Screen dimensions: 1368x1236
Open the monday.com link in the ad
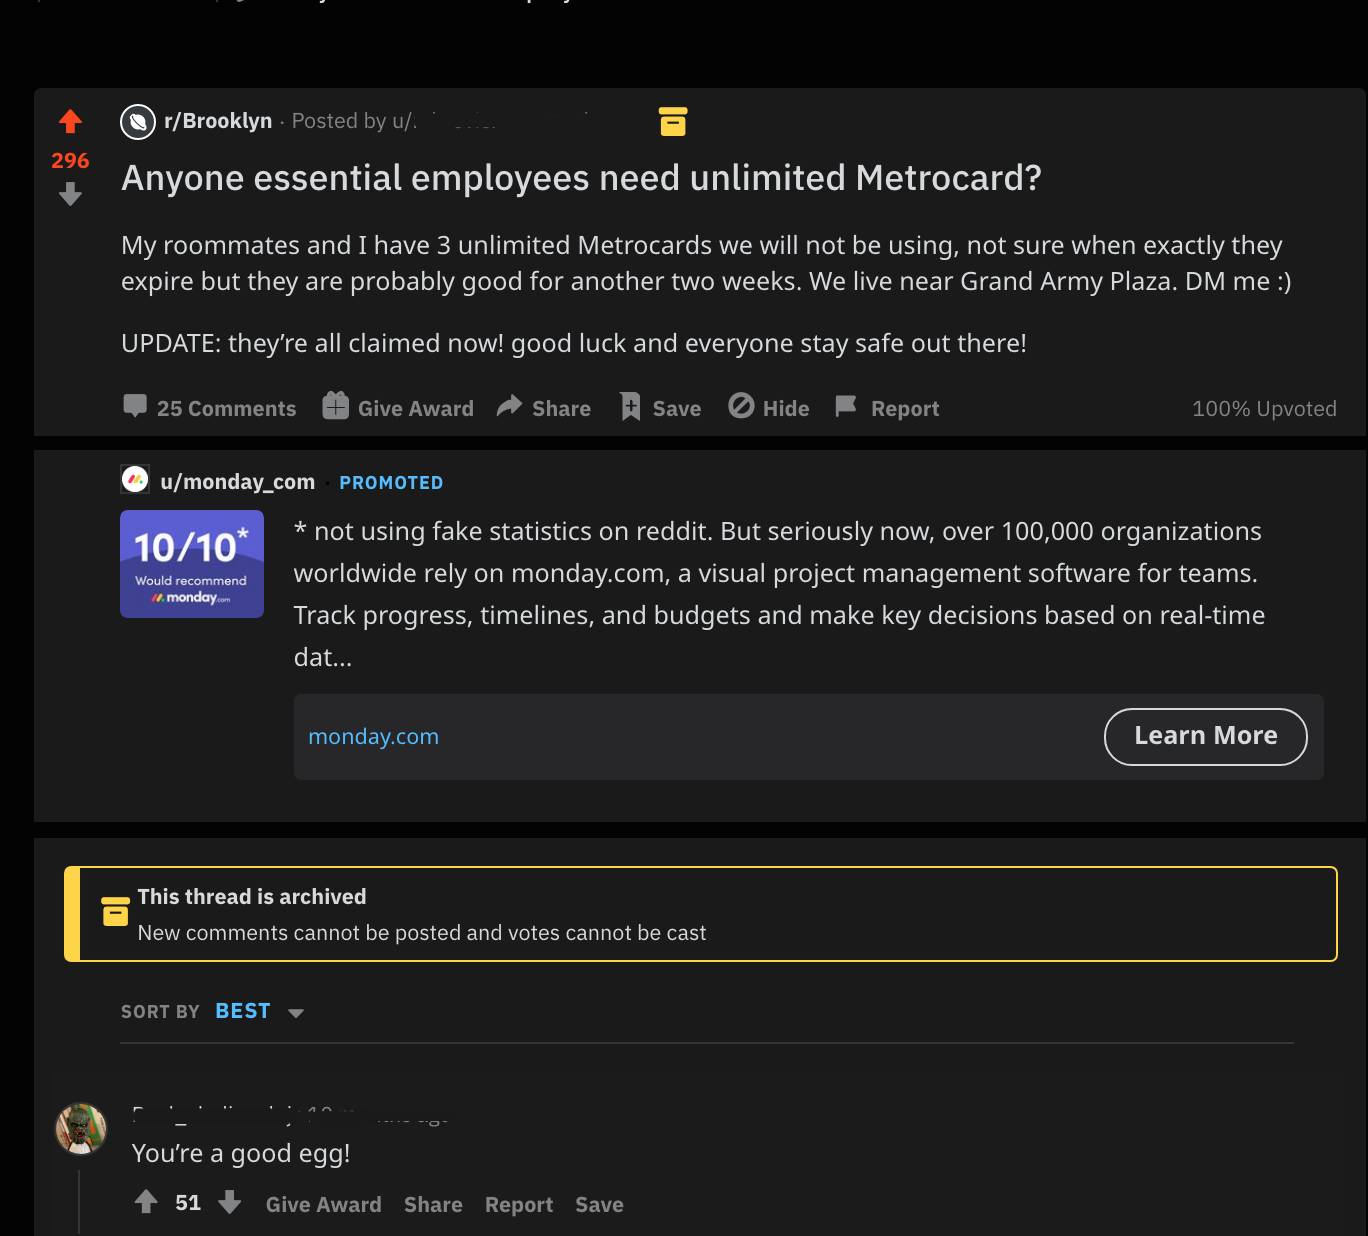(373, 736)
